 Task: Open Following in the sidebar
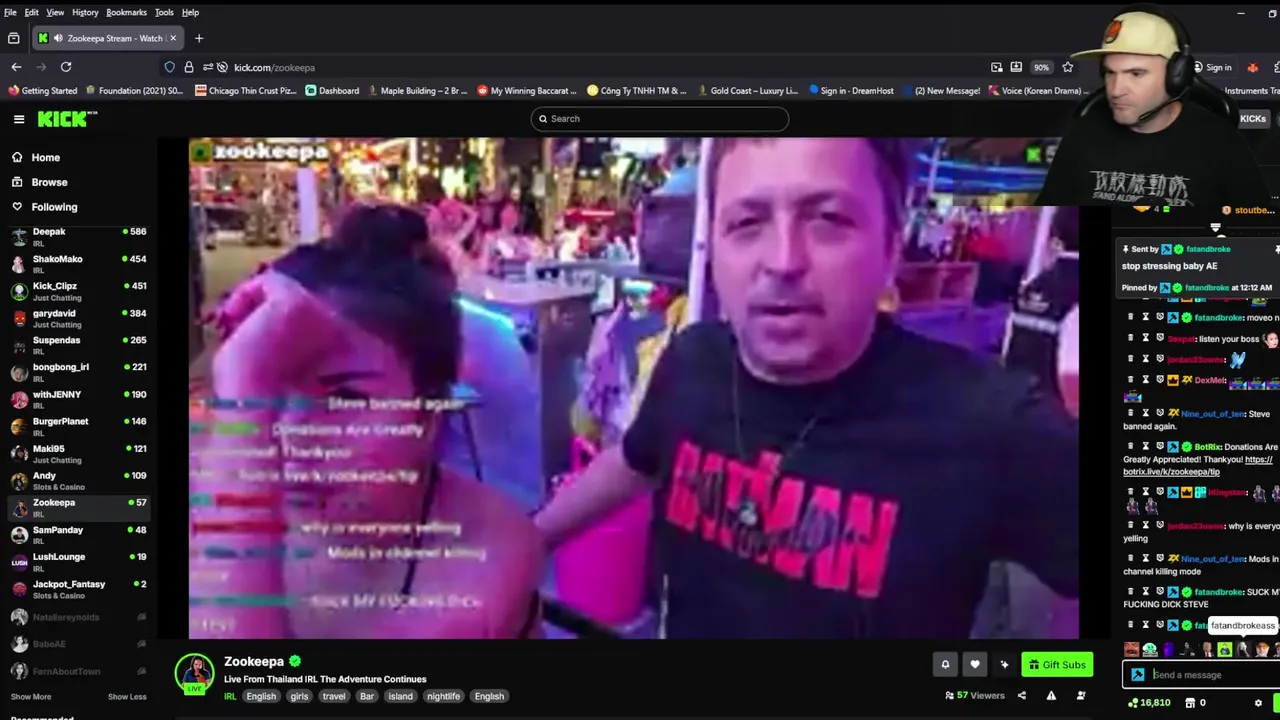pyautogui.click(x=54, y=207)
